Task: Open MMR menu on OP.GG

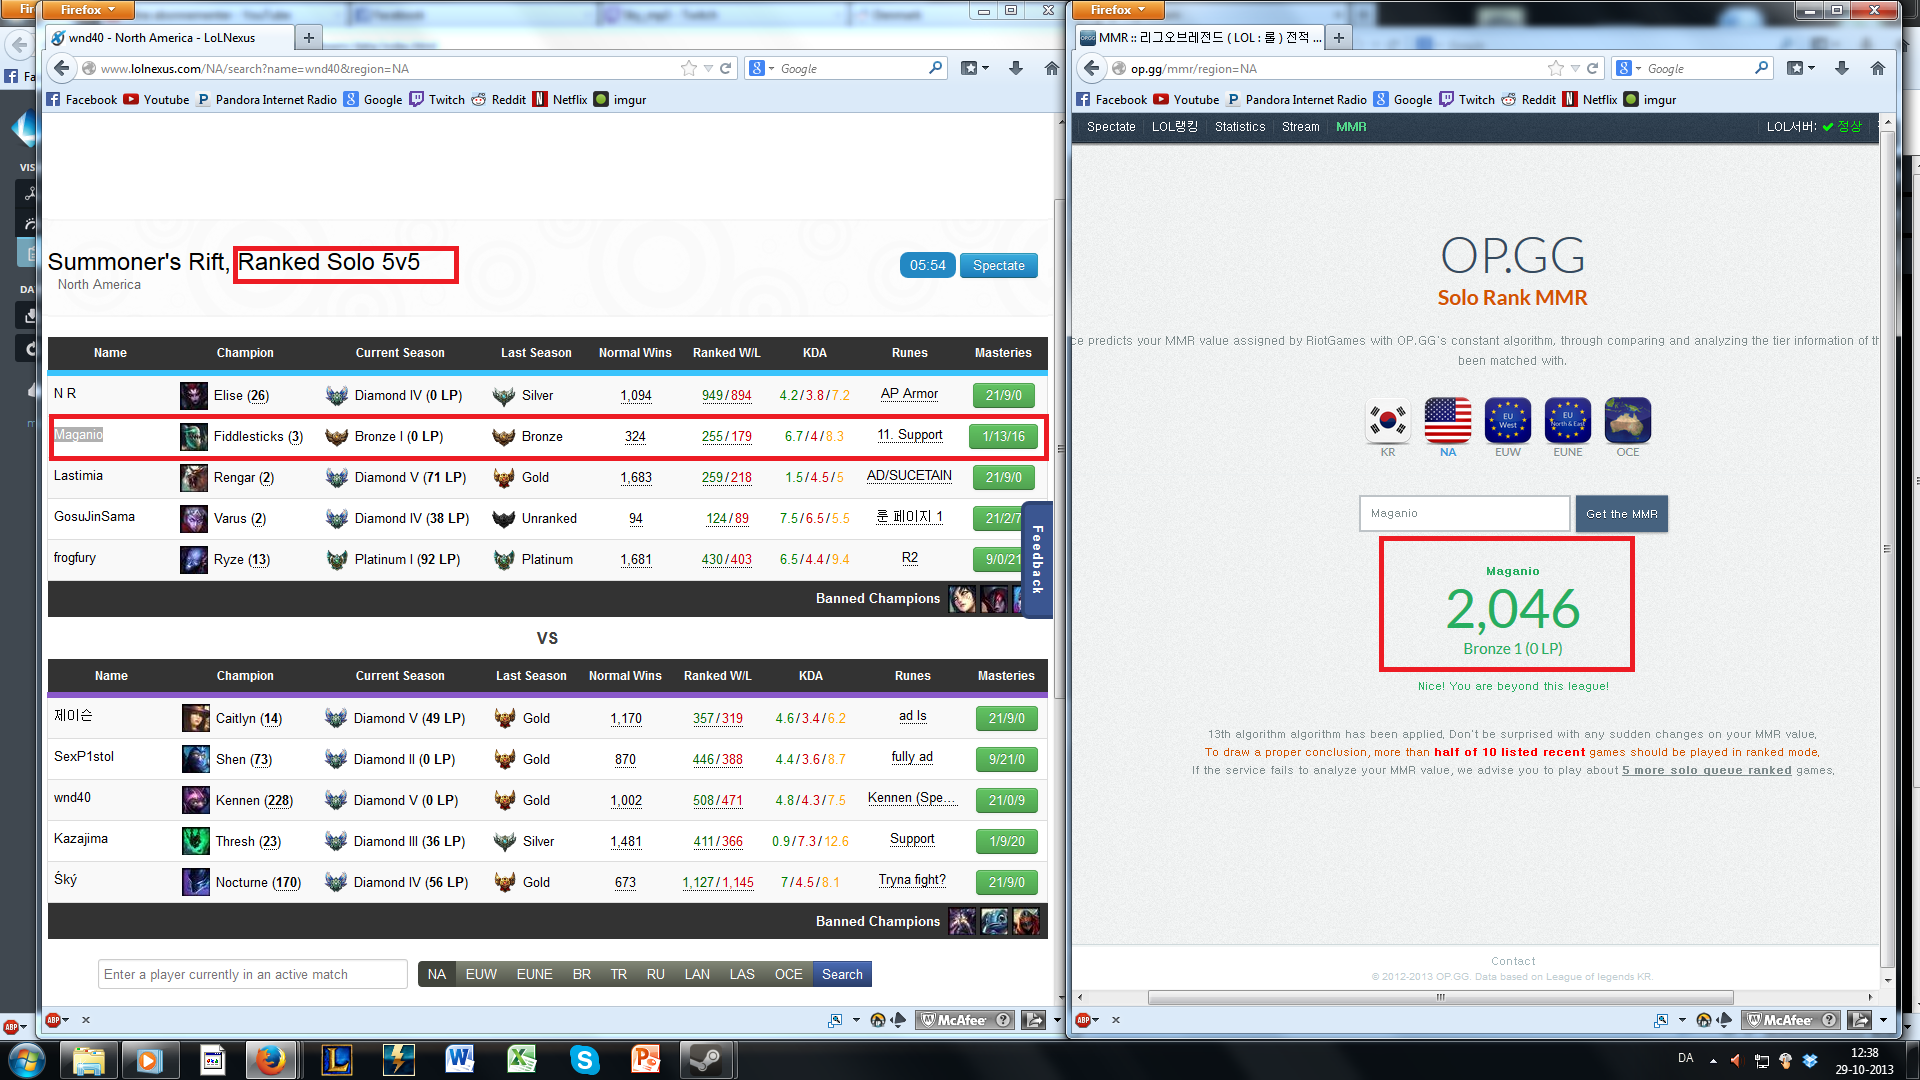Action: [x=1351, y=127]
